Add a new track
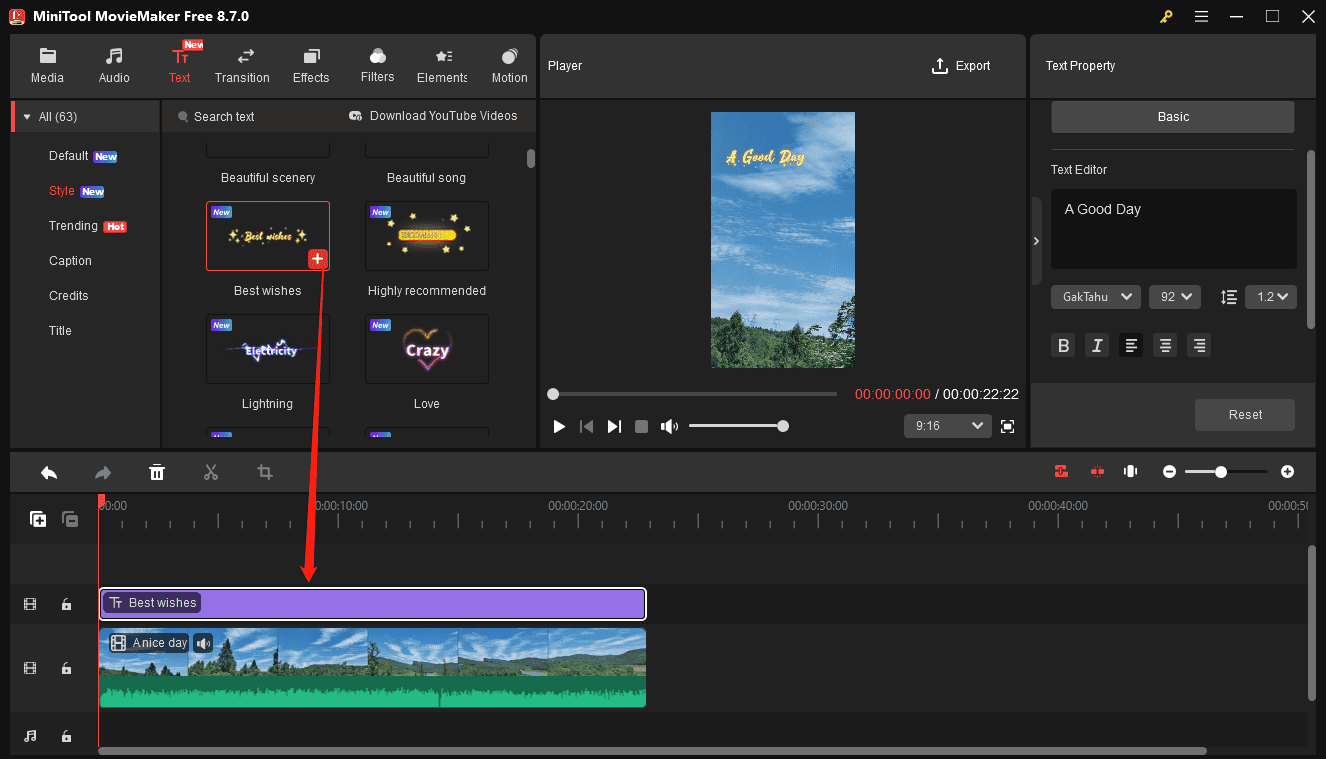Image resolution: width=1326 pixels, height=759 pixels. [x=38, y=519]
